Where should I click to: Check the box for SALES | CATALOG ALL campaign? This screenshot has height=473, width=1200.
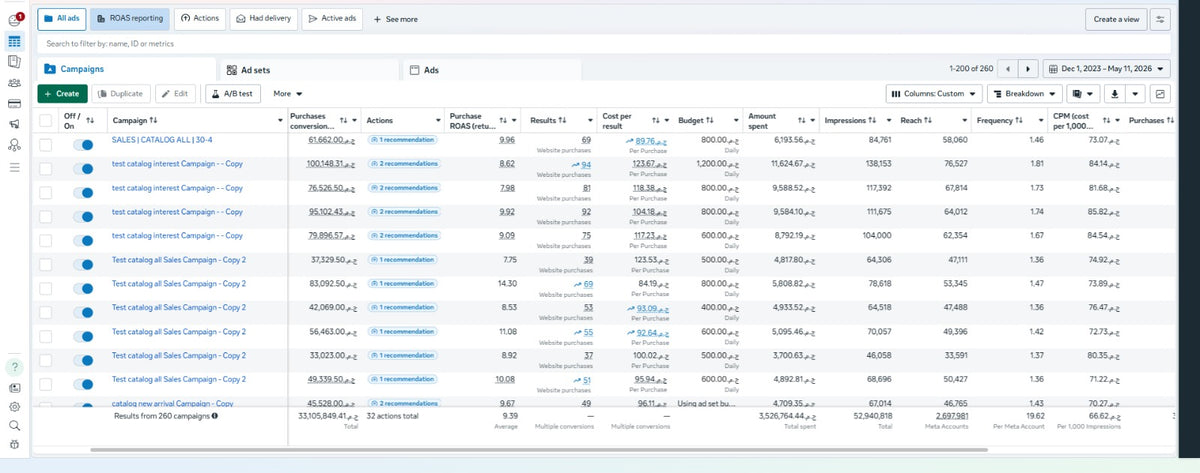45,145
